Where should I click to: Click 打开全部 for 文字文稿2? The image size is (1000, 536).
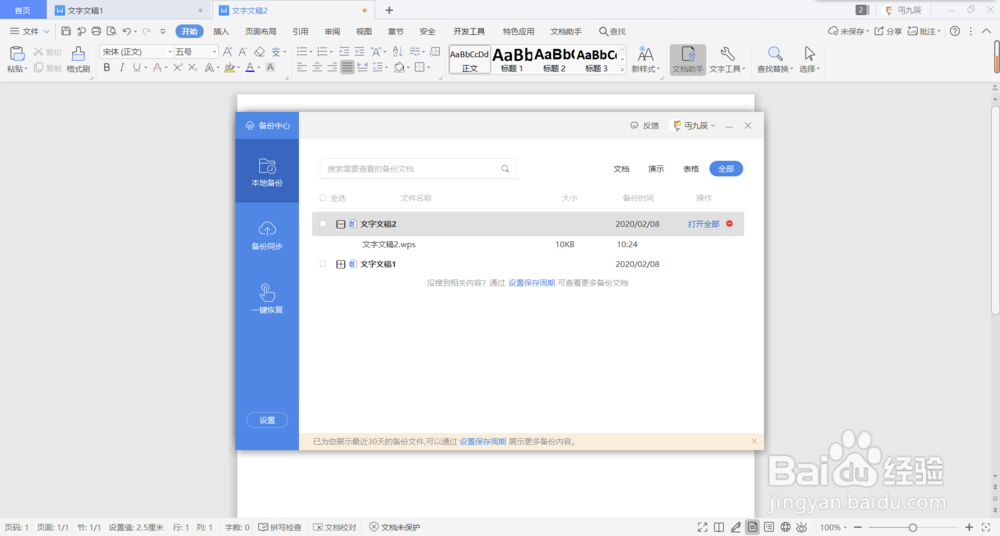click(703, 224)
